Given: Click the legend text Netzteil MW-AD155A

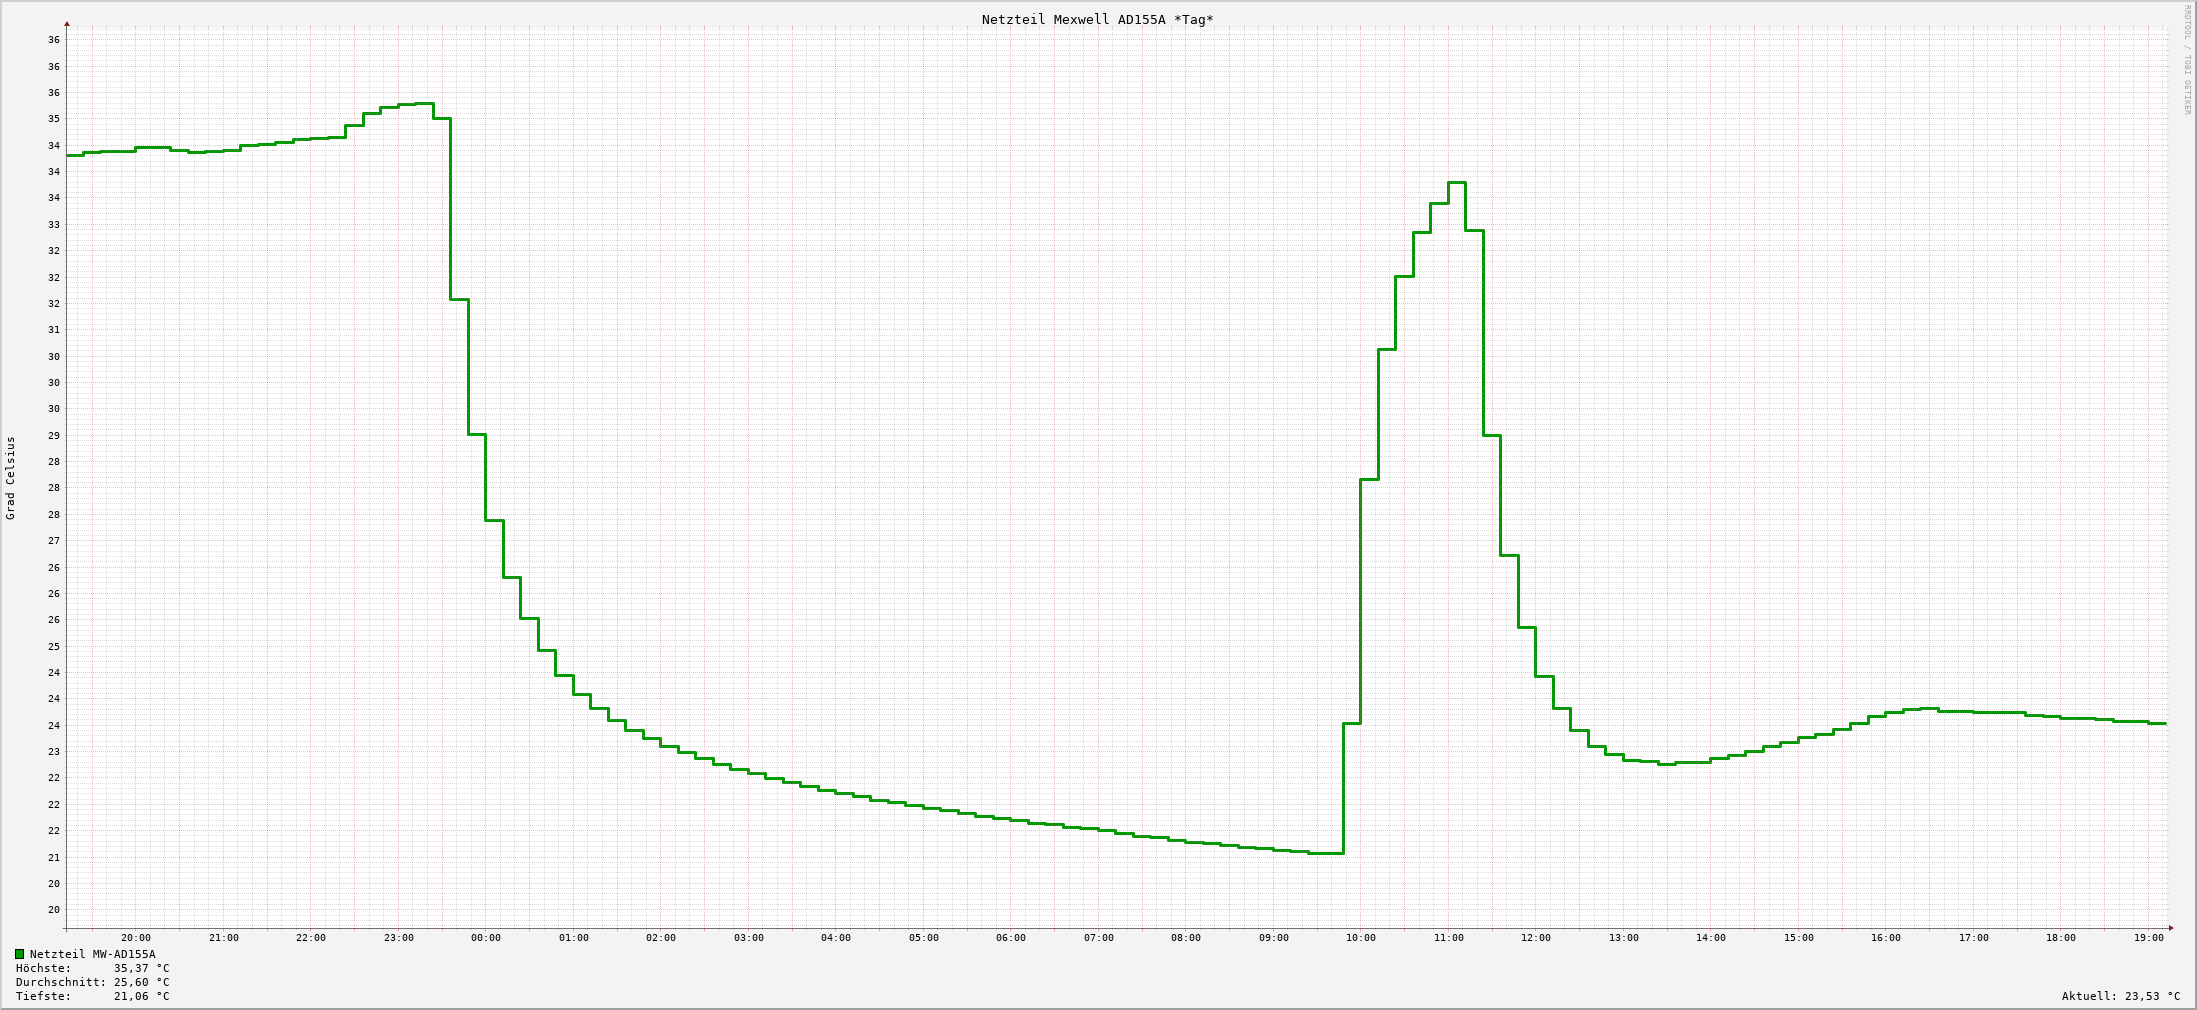Looking at the screenshot, I should [92, 954].
